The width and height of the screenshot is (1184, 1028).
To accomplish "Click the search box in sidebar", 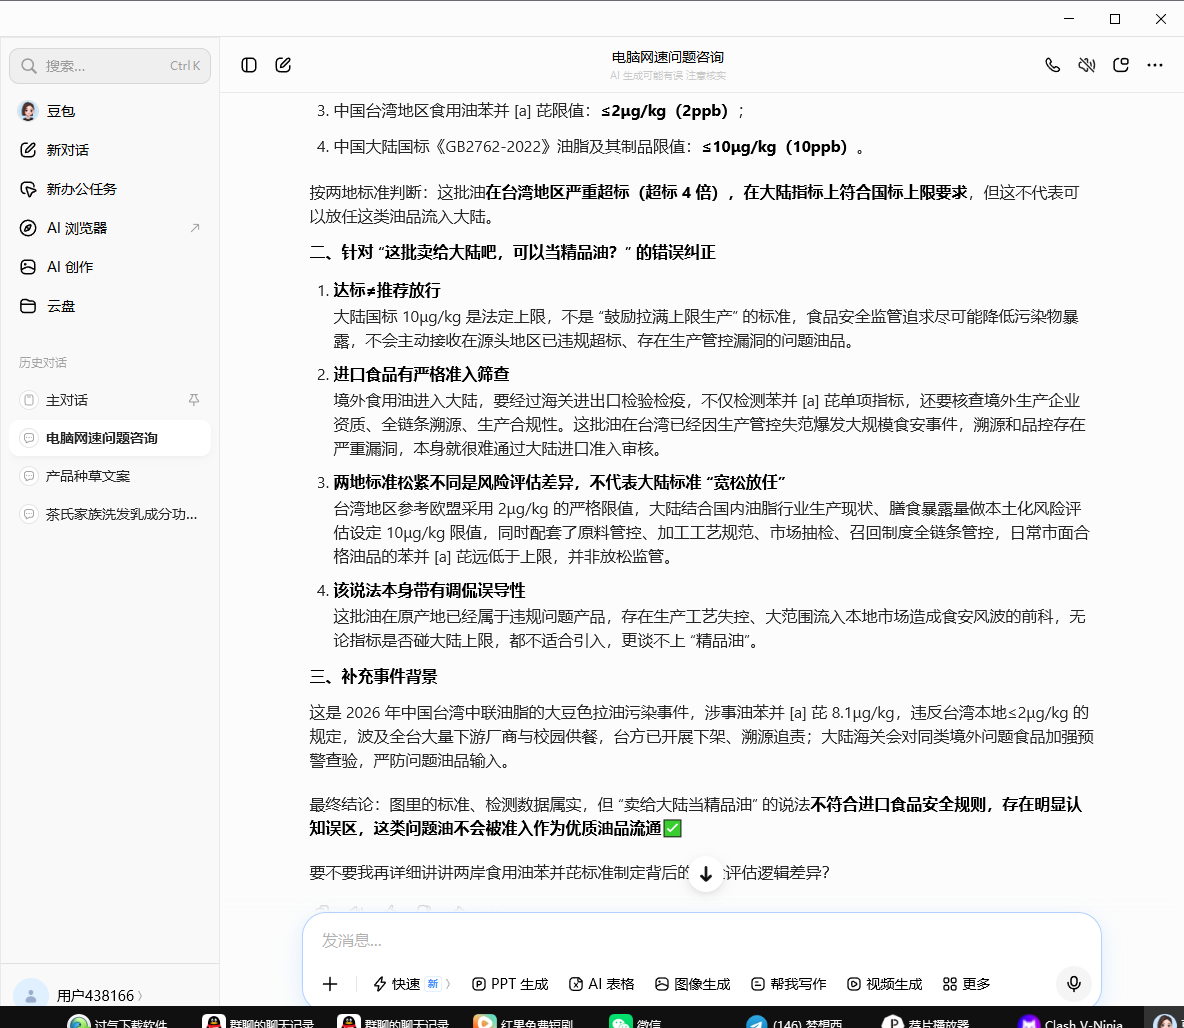I will [110, 66].
